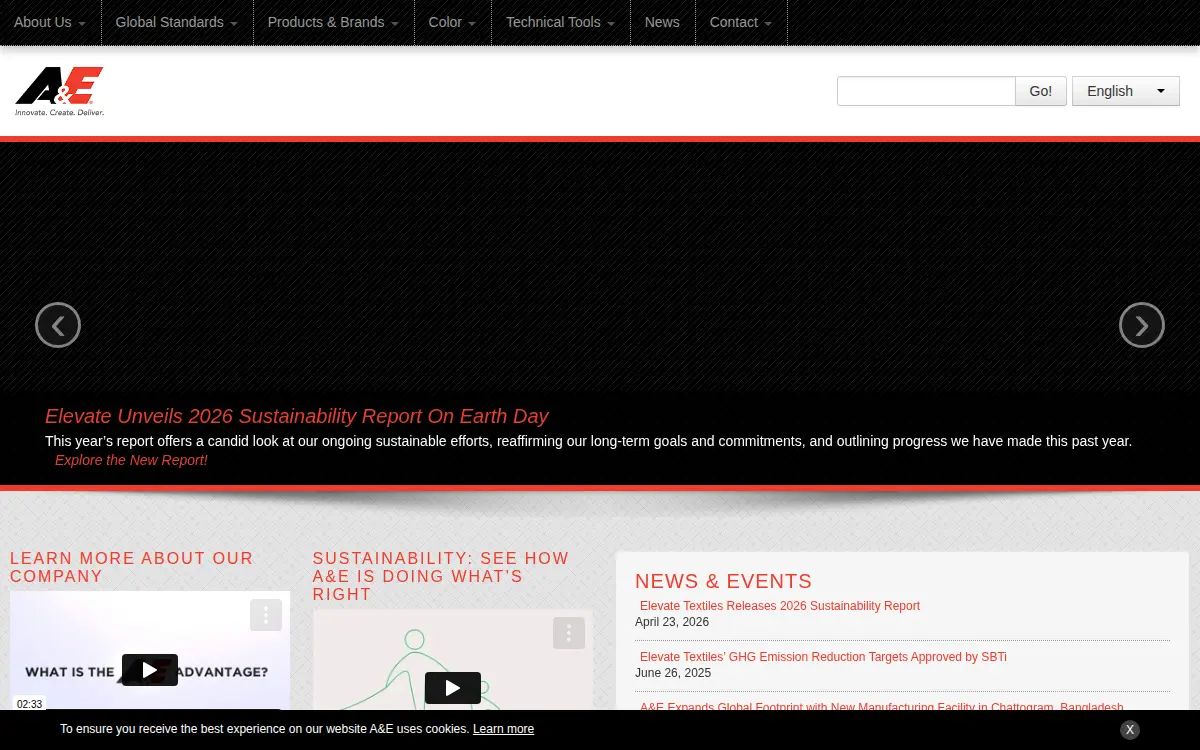Open the English language selector
Screen dimensions: 1200x750
(x=1126, y=91)
